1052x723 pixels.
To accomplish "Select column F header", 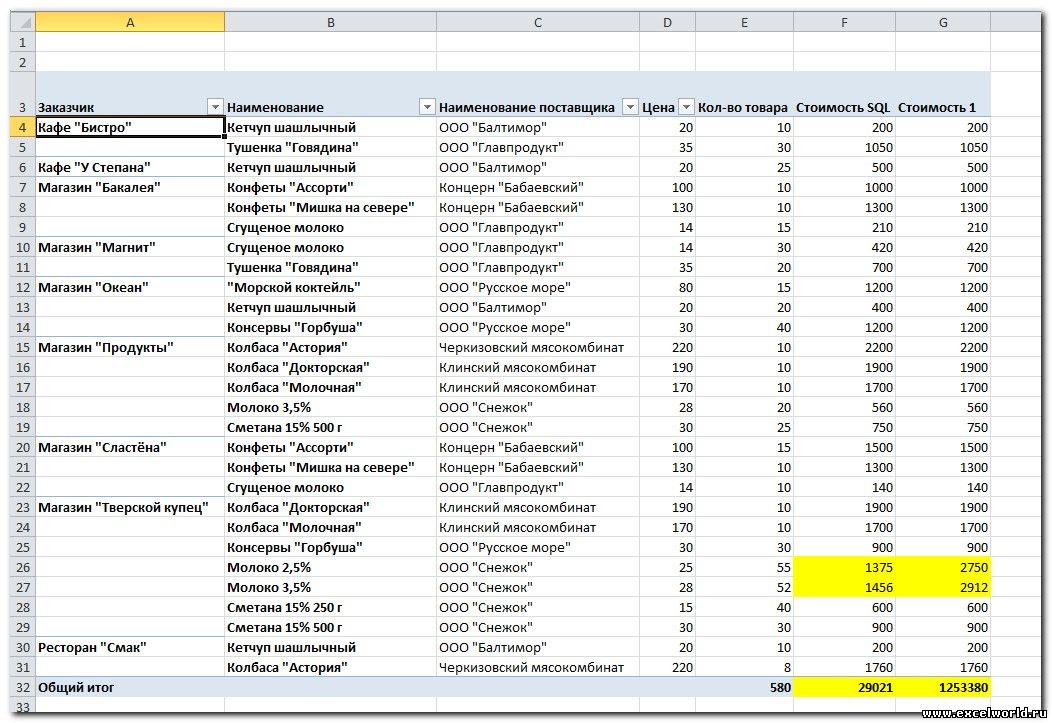I will click(x=844, y=22).
